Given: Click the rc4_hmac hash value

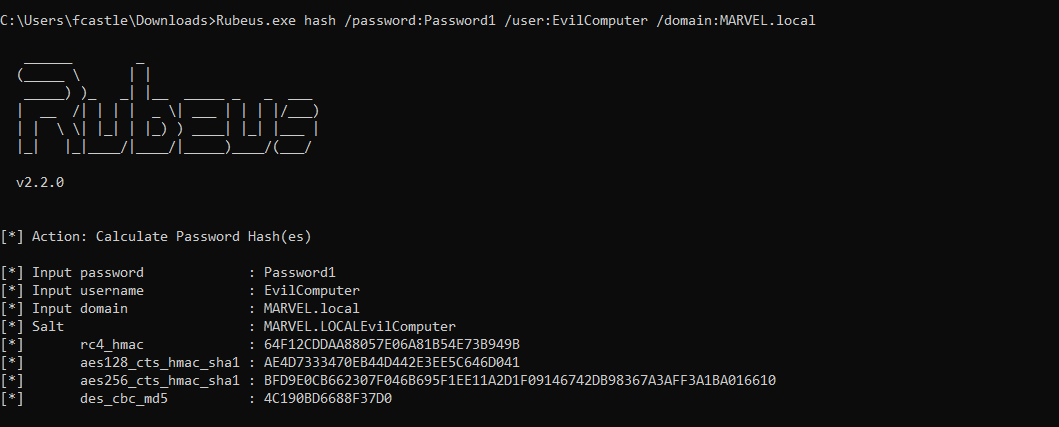Looking at the screenshot, I should [392, 345].
